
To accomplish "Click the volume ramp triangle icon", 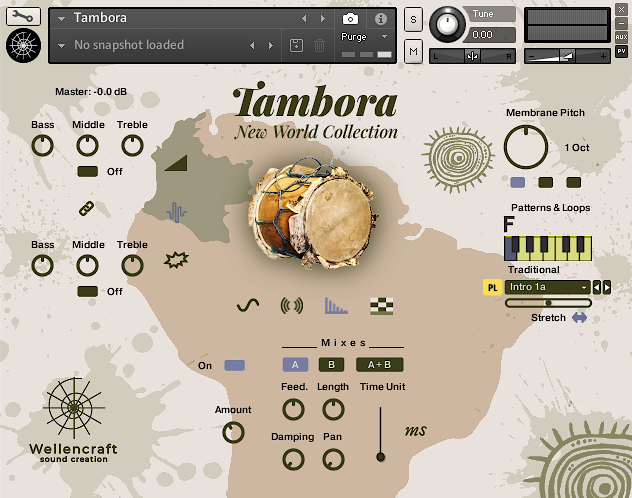I will [176, 163].
